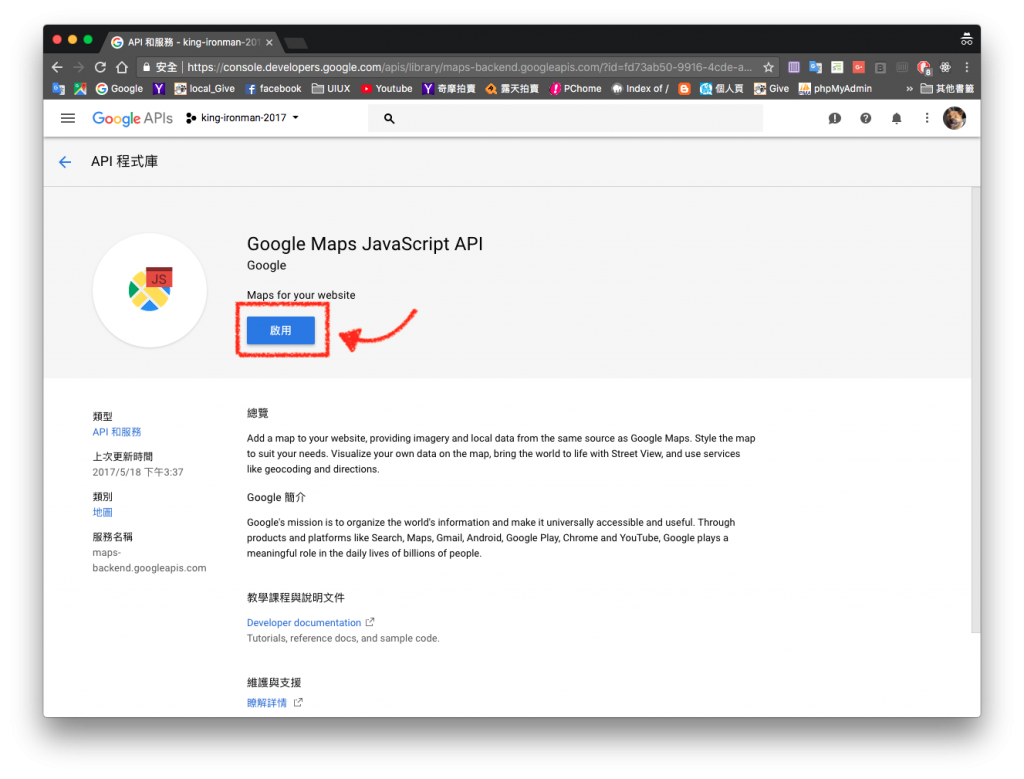
Task: Open the console three-dot utilities menu
Action: (927, 118)
